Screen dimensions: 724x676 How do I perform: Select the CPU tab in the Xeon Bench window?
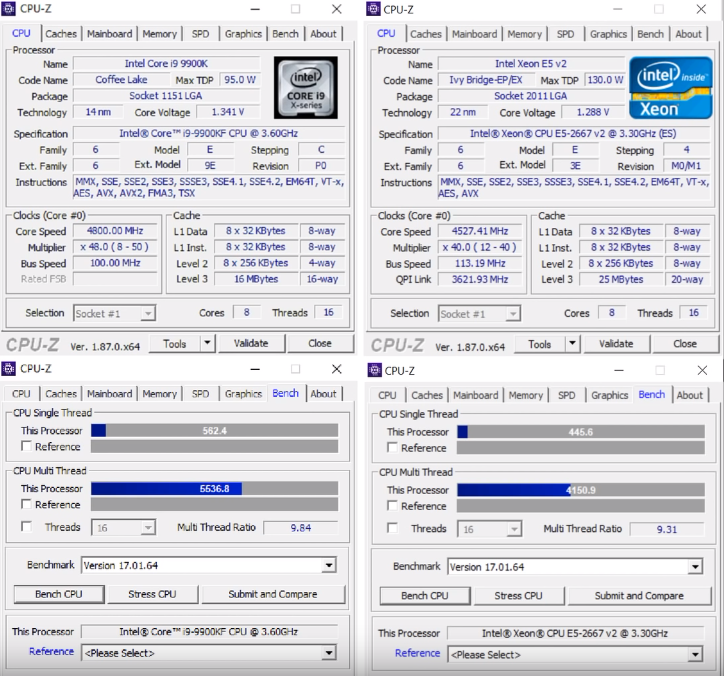pos(387,395)
